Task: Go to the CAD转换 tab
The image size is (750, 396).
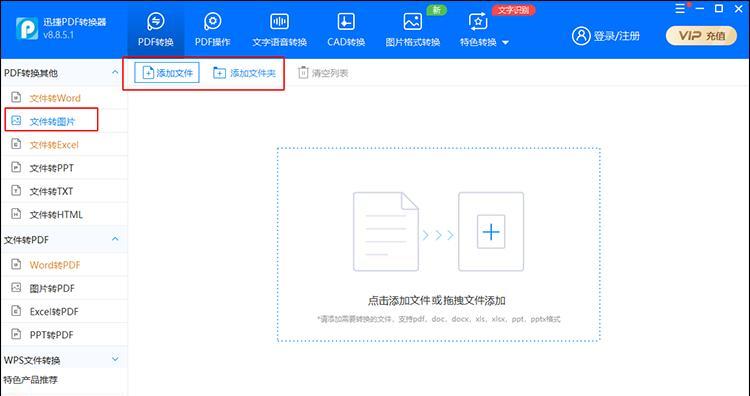Action: 346,29
